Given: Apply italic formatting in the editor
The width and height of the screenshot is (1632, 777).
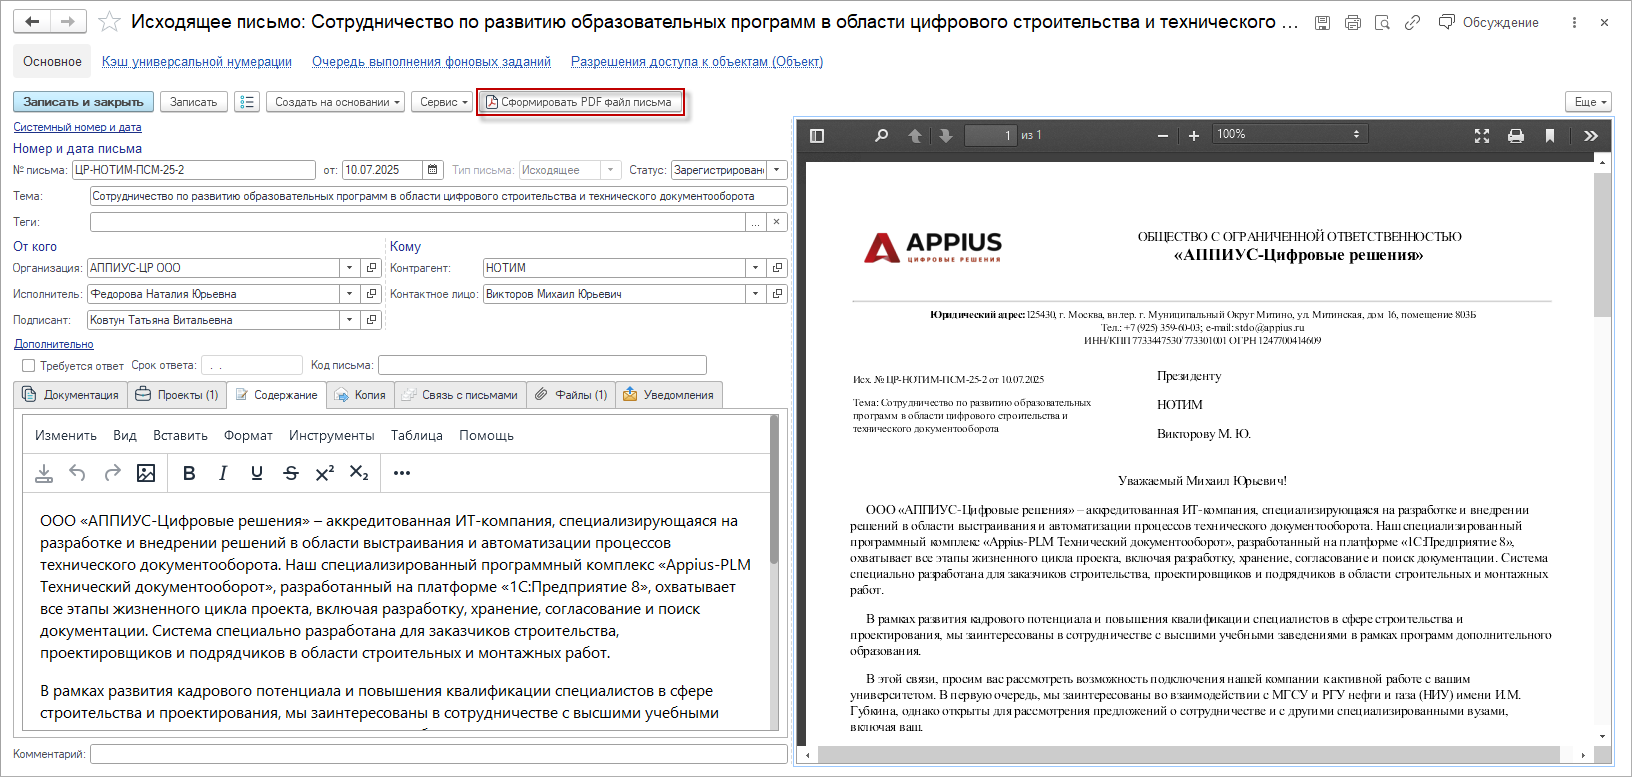Looking at the screenshot, I should click(223, 473).
